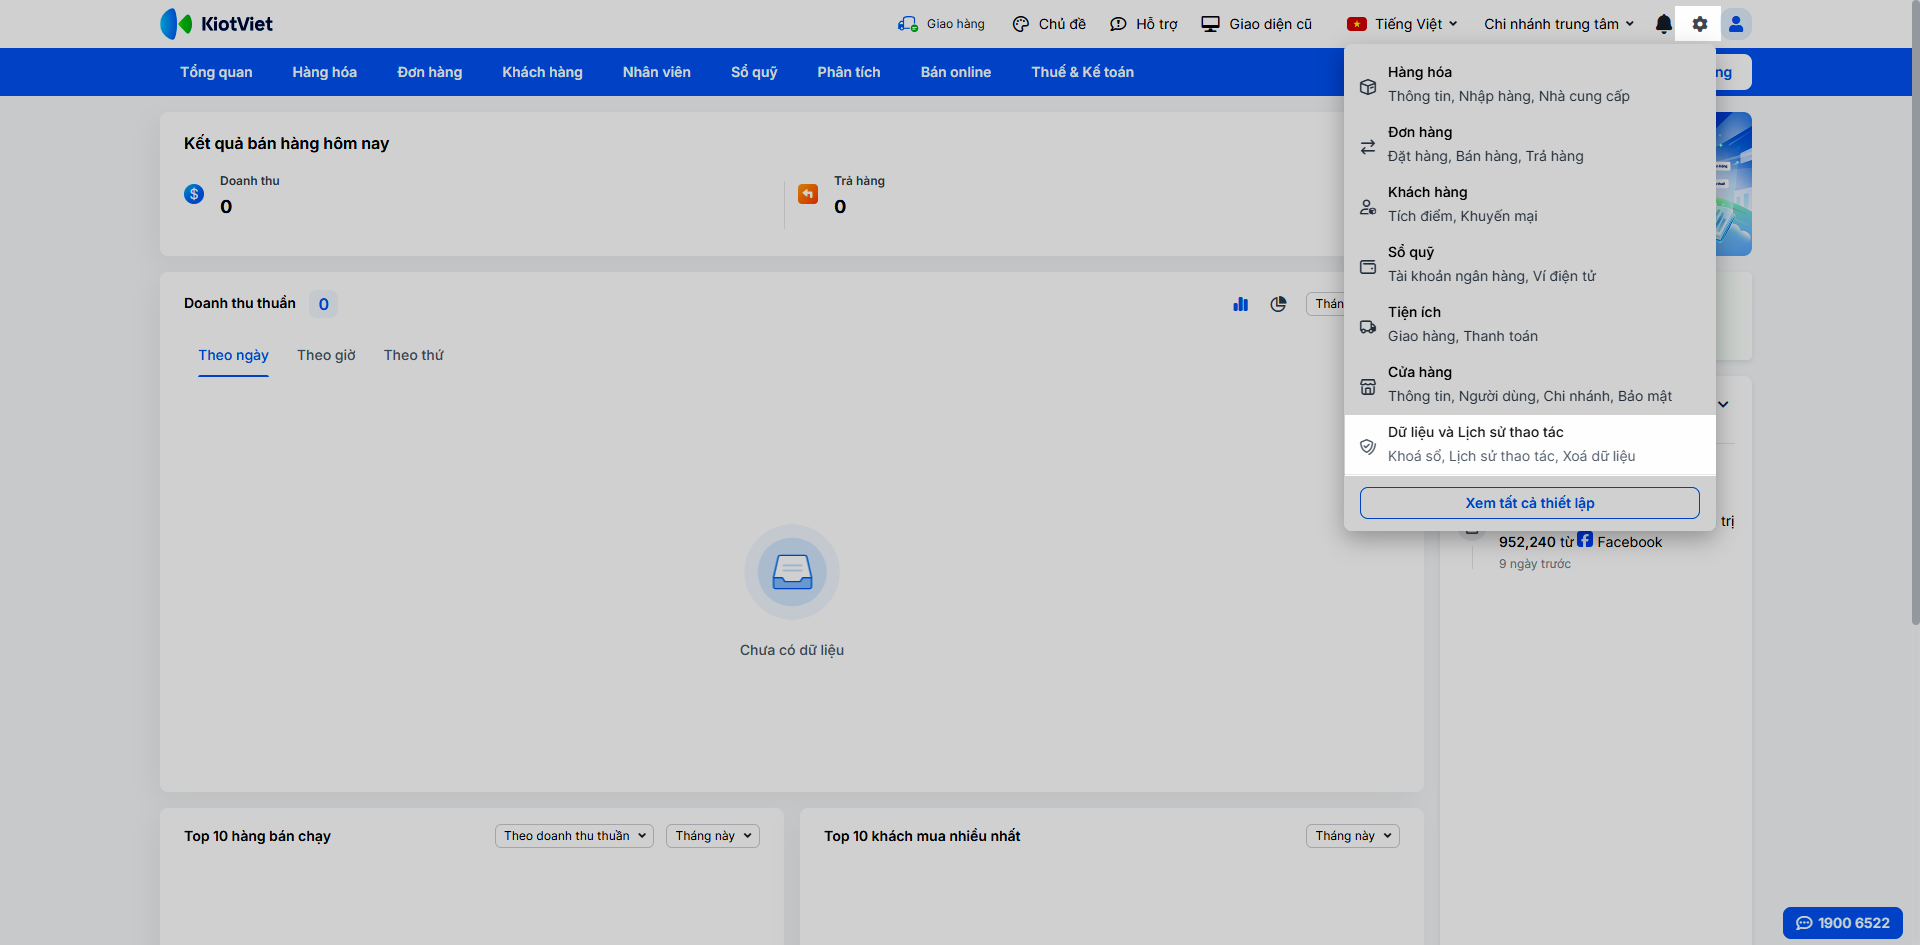Open the Nhân viên menu

click(657, 72)
